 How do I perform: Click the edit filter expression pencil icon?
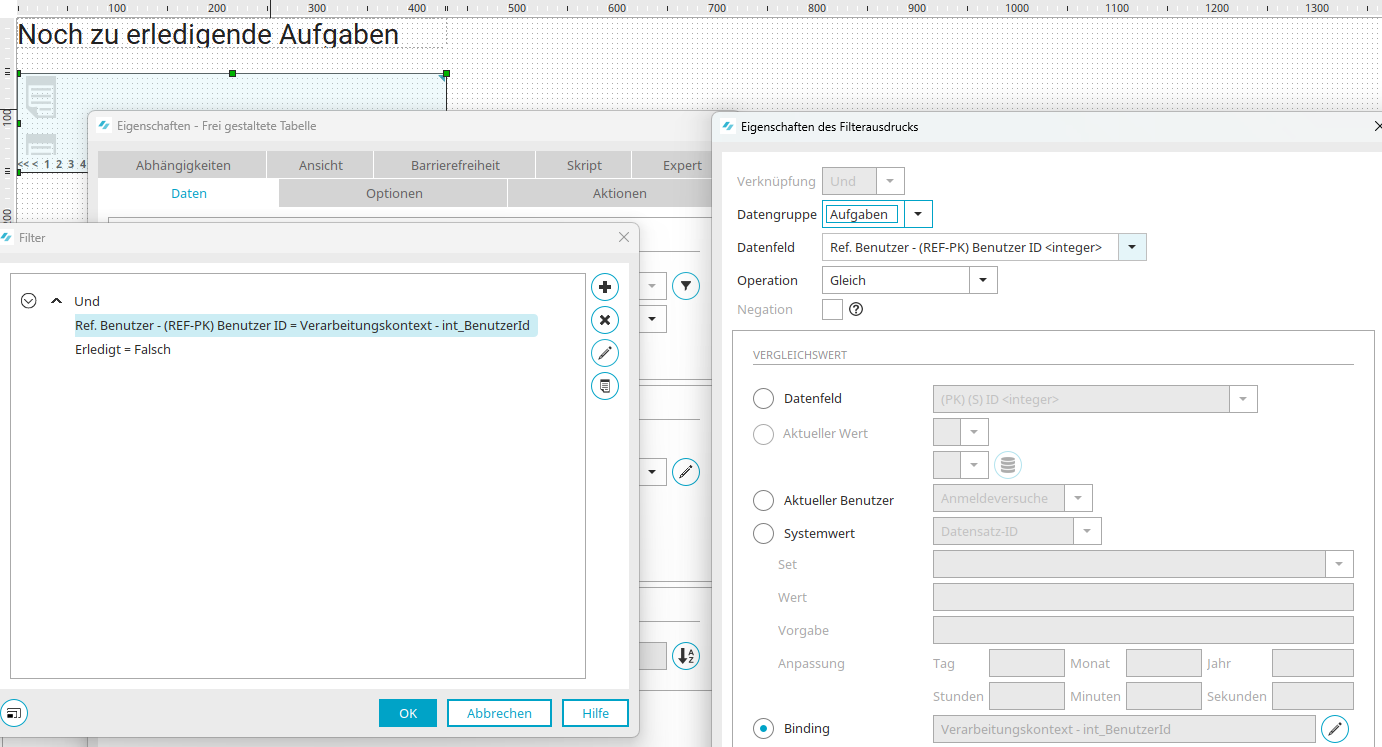pos(605,353)
